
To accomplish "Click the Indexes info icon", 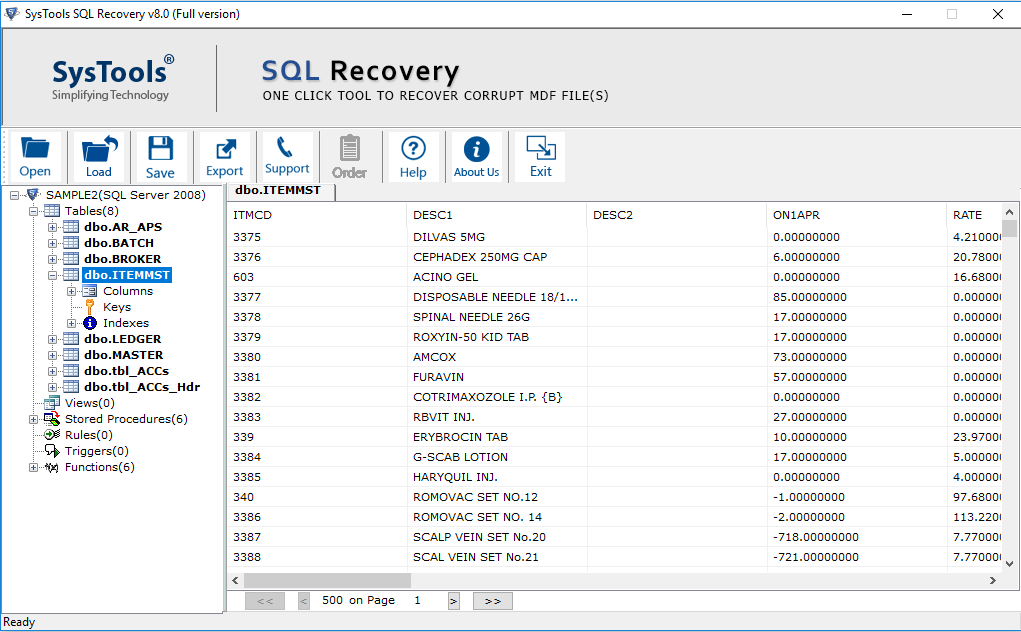I will 90,323.
